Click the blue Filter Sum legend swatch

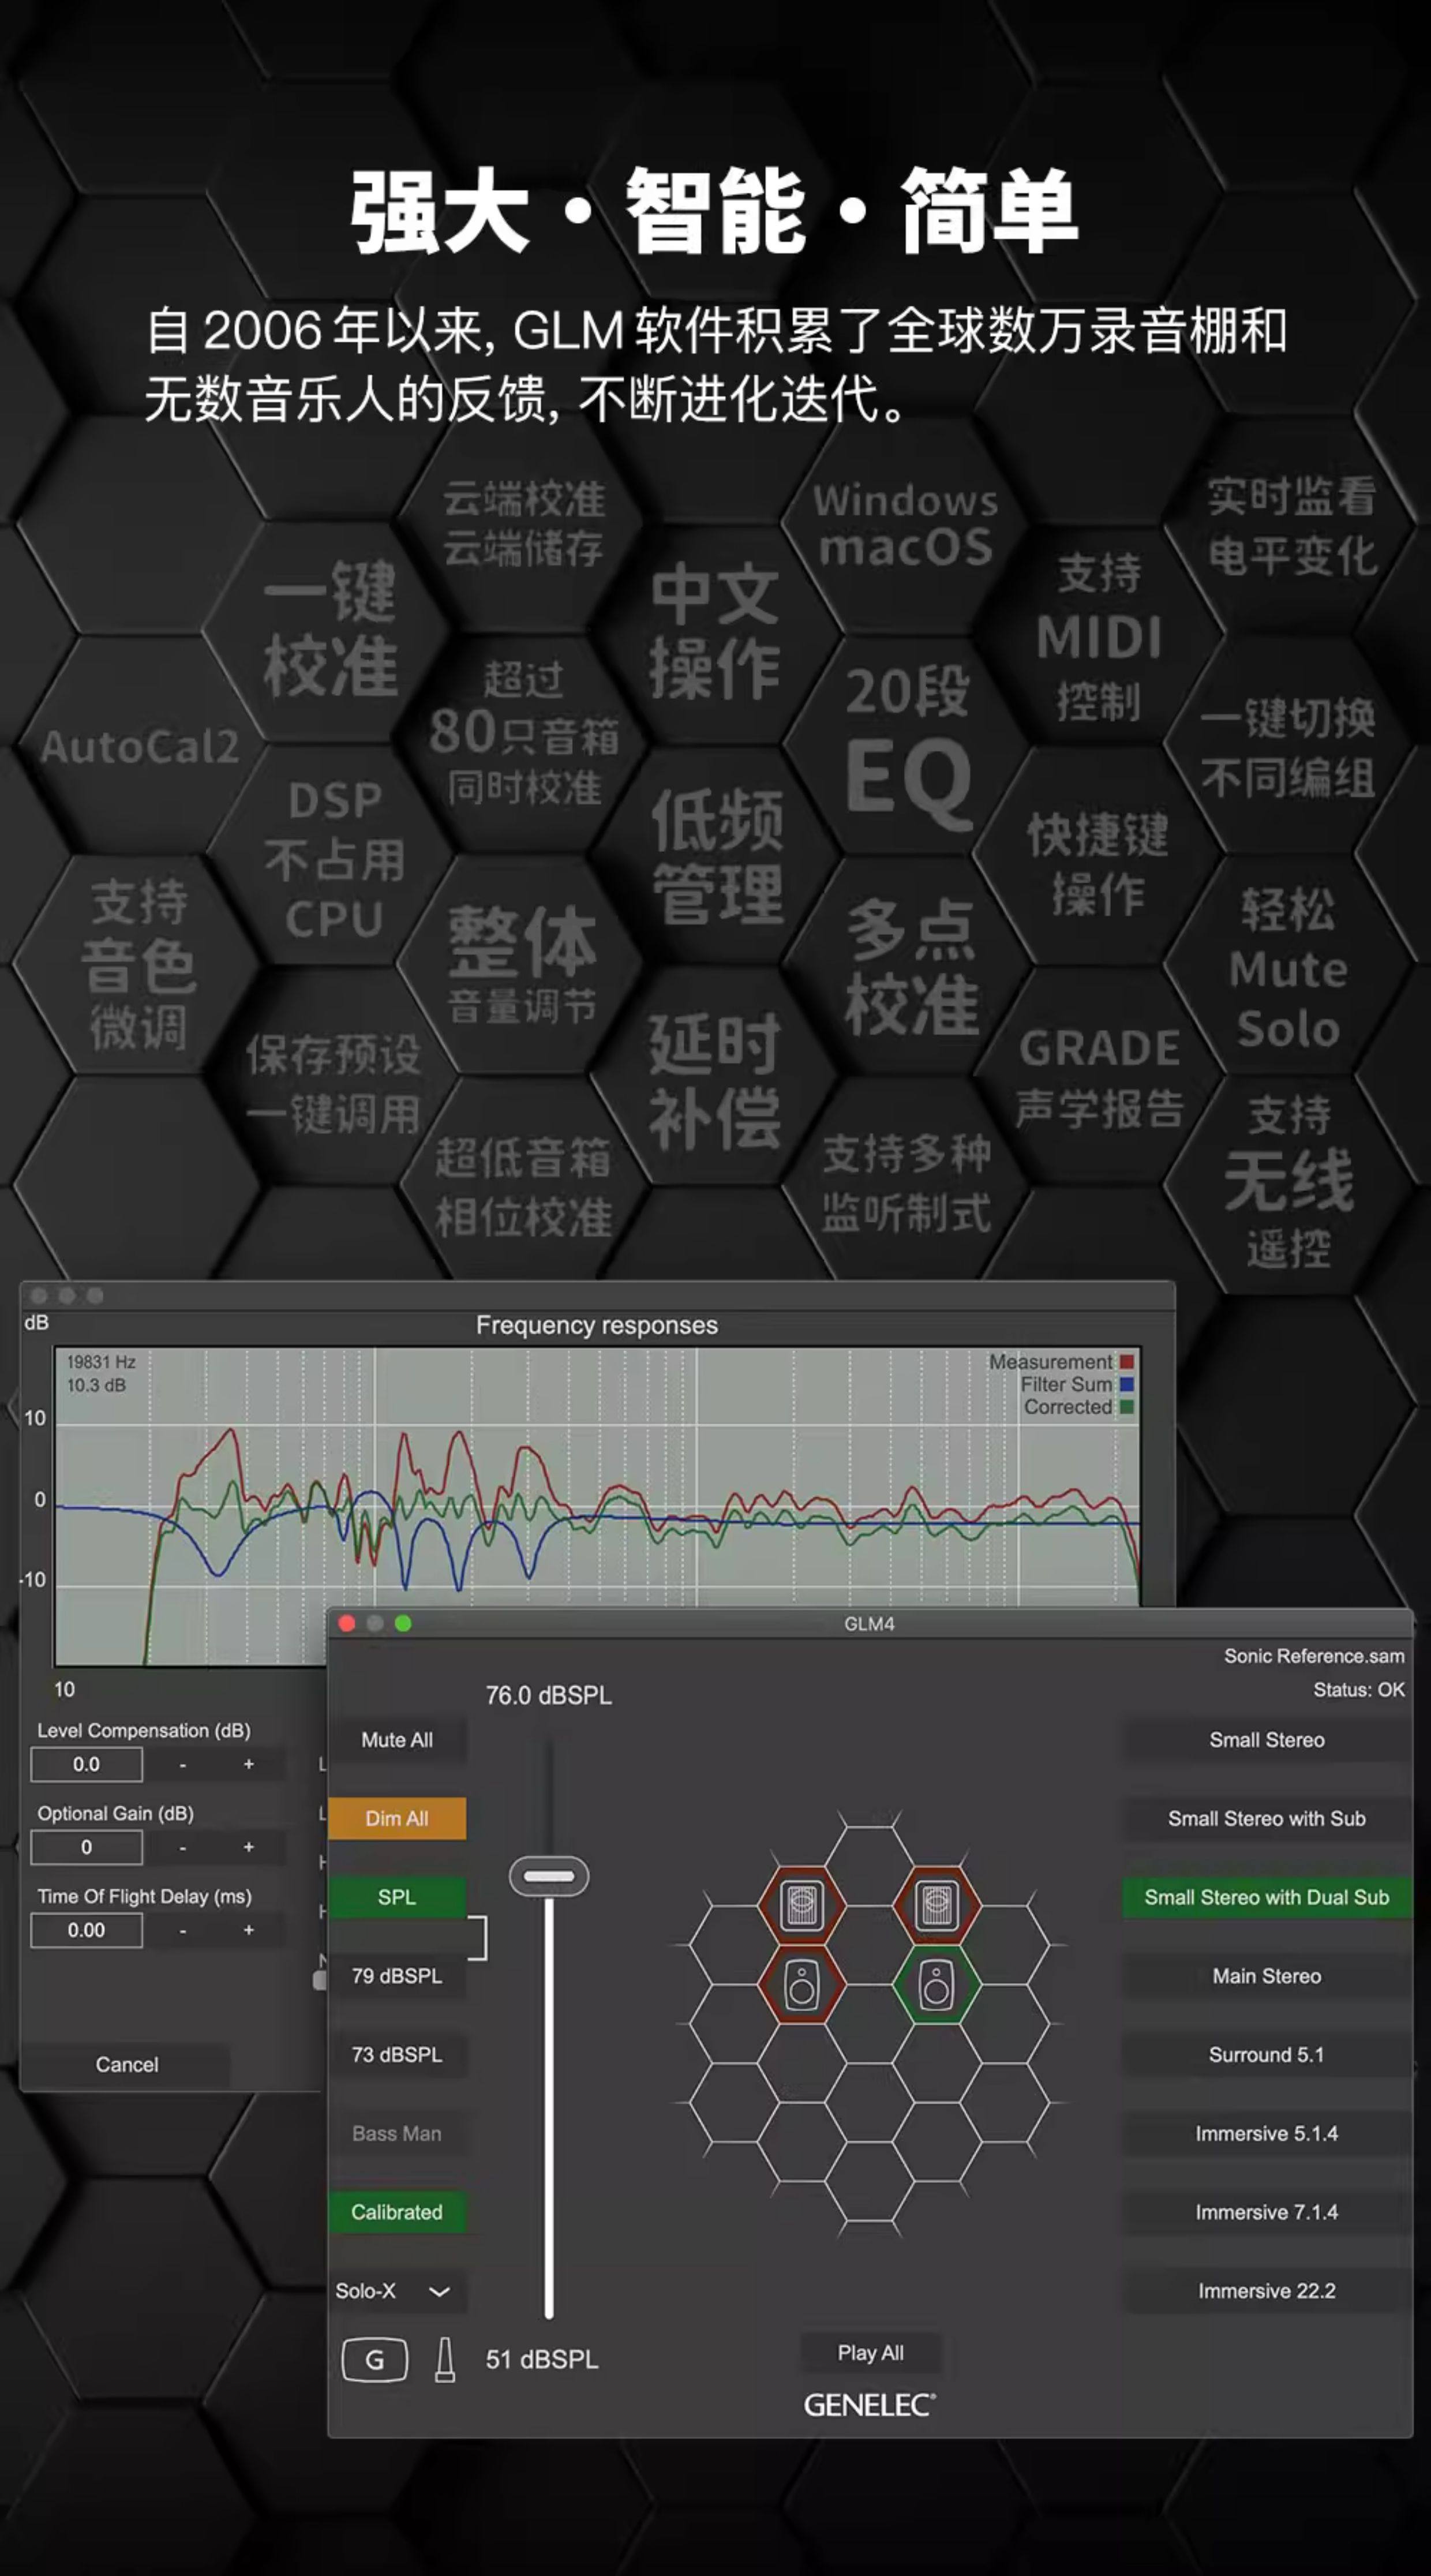point(1127,1385)
